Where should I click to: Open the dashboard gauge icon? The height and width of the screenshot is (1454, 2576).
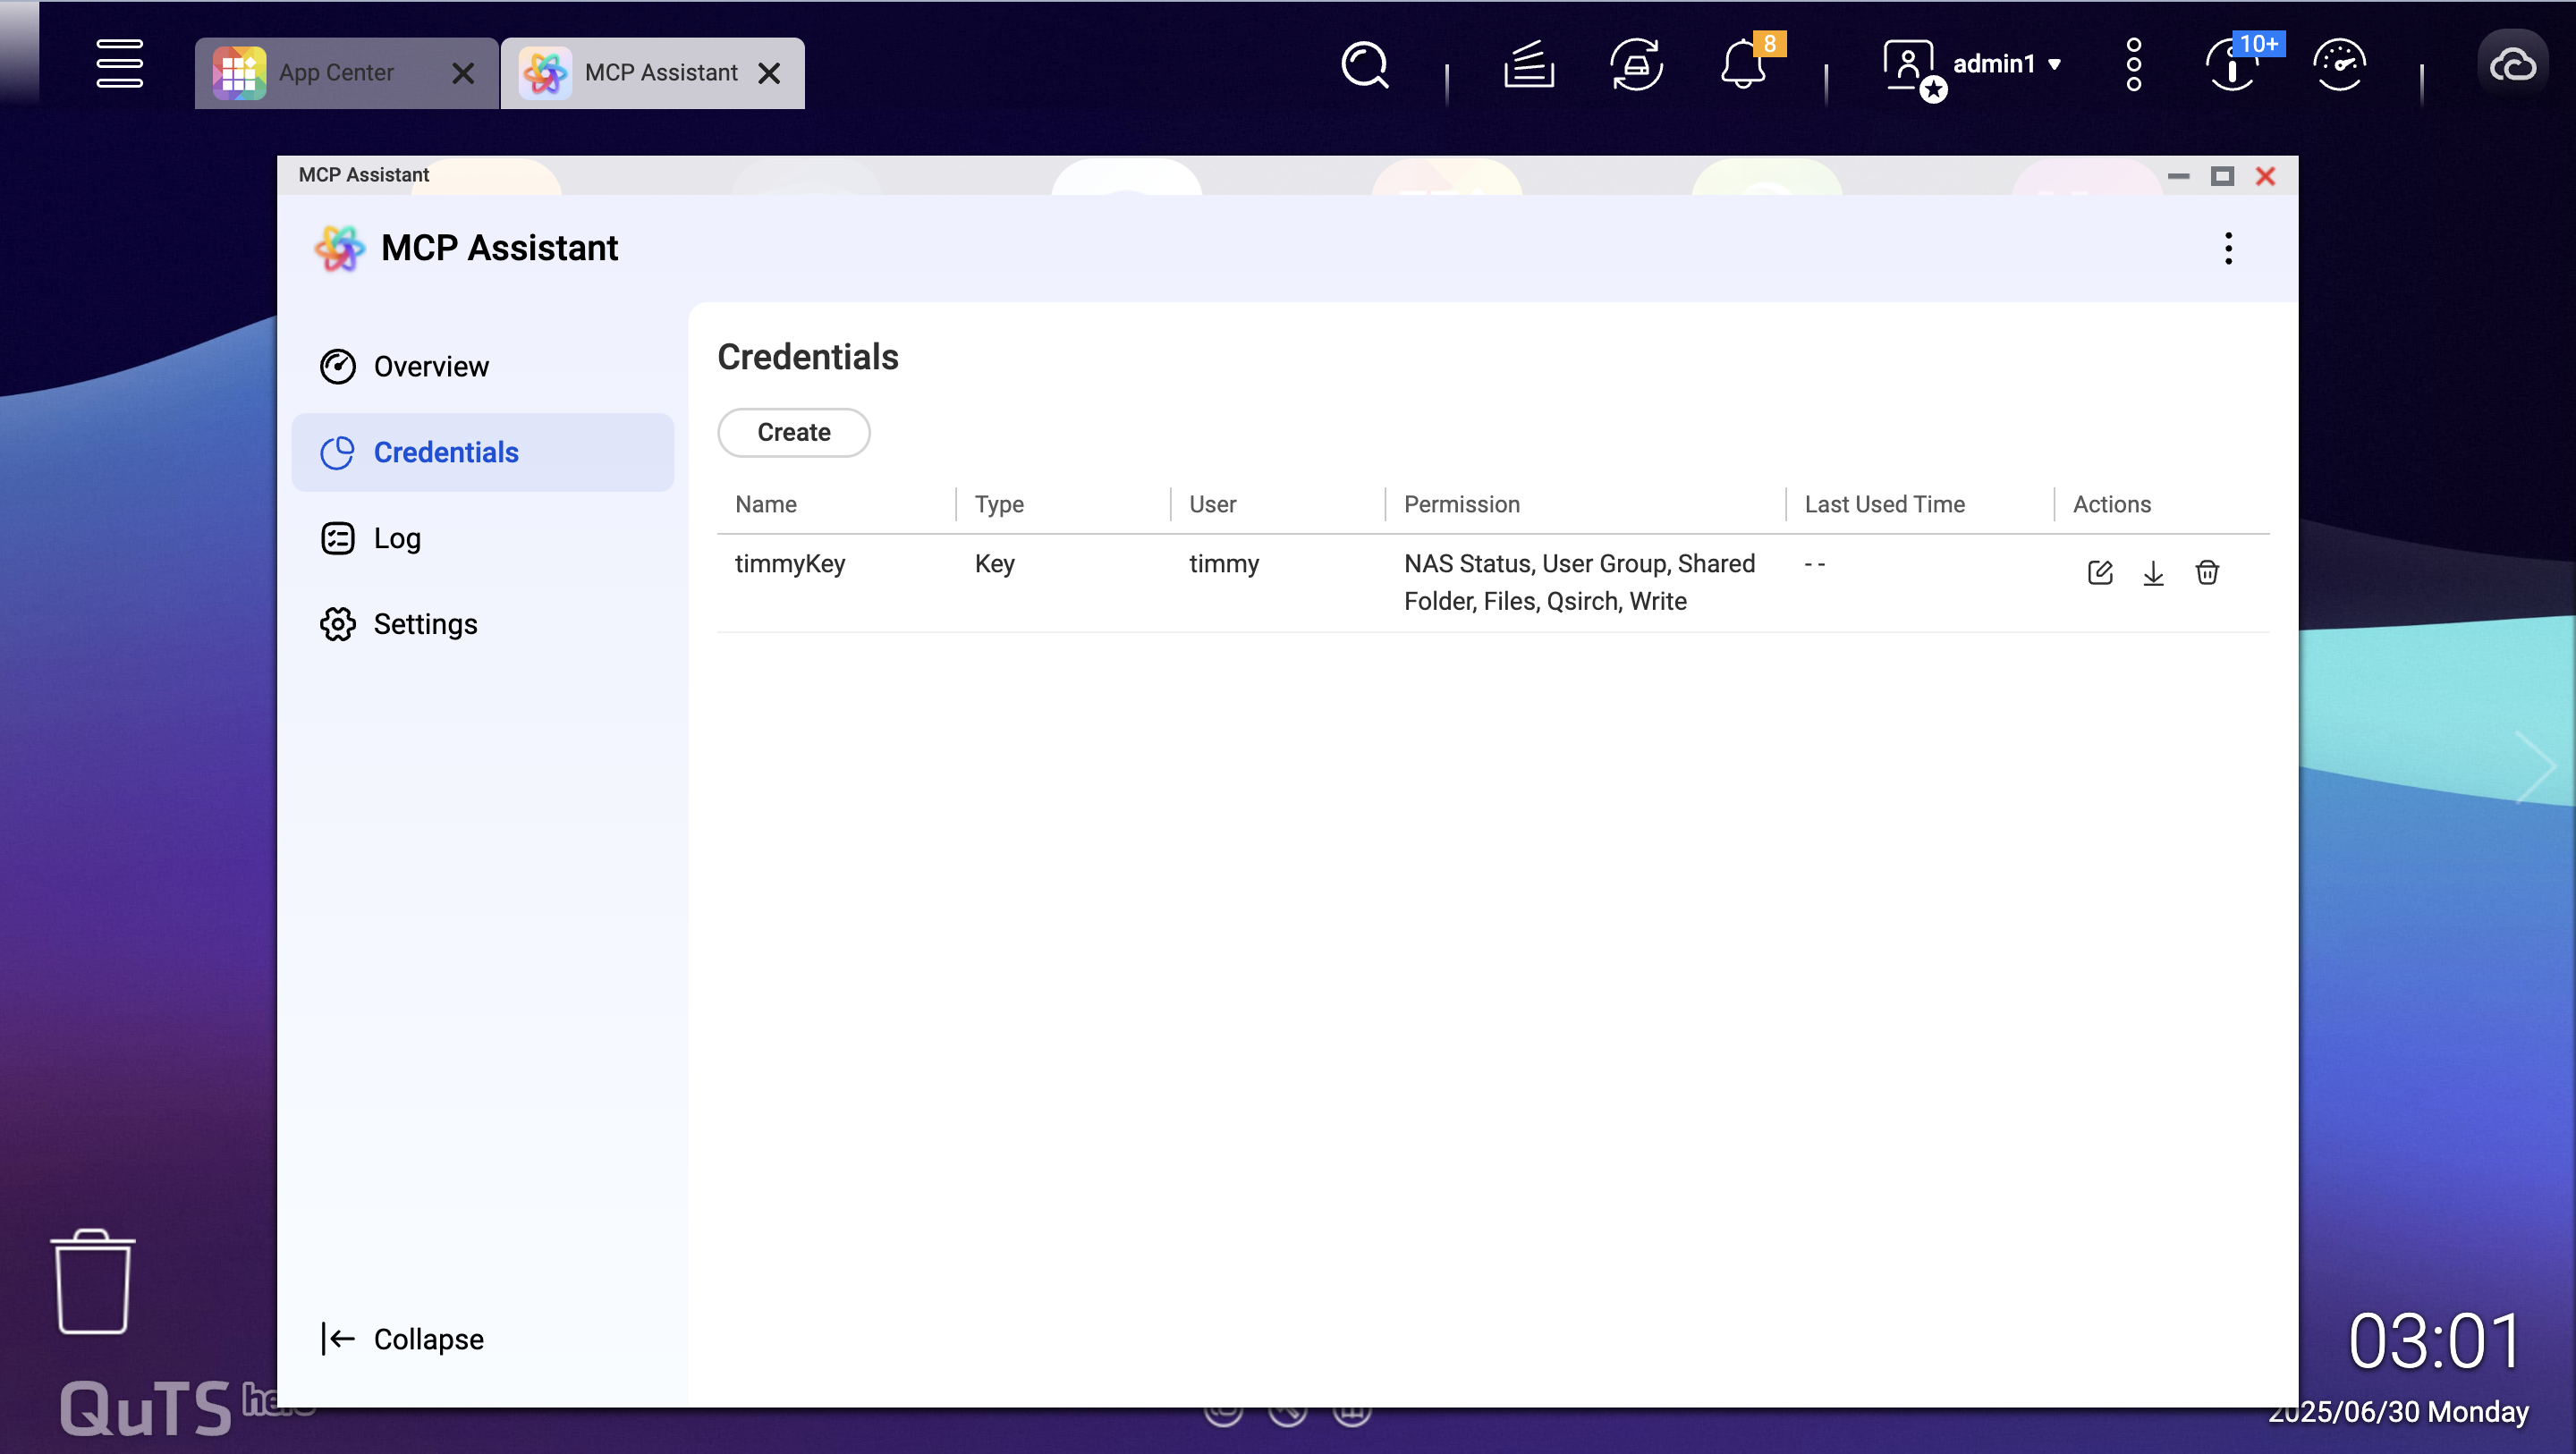[x=2339, y=66]
